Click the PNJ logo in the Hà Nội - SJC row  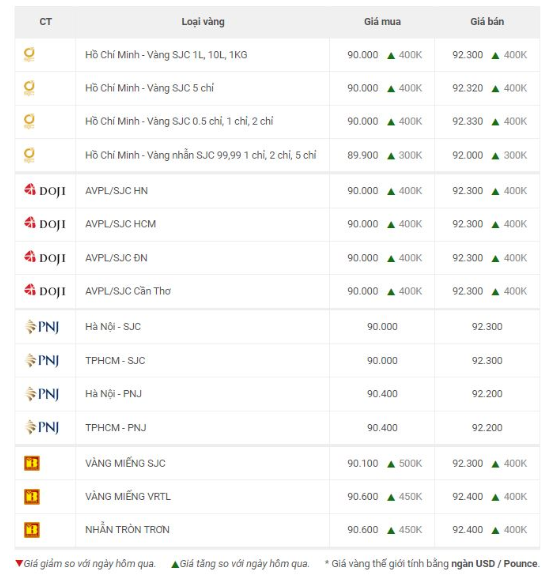click(x=42, y=327)
